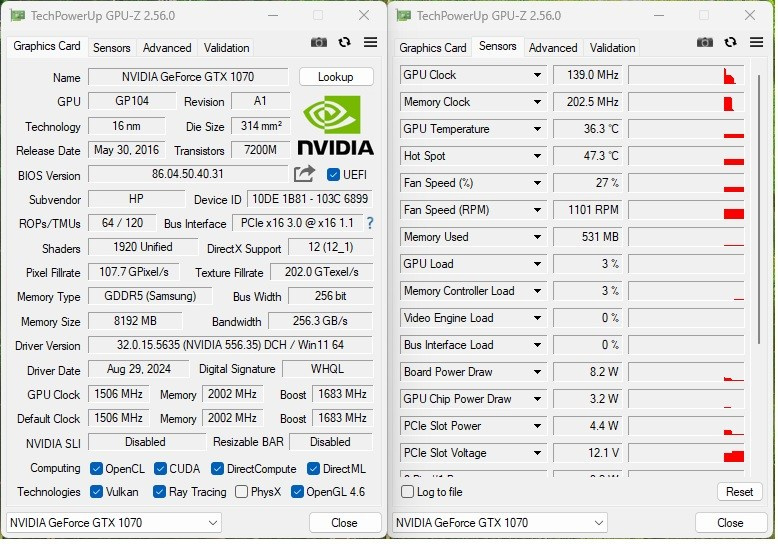Toggle the DirectCompute checkbox
The height and width of the screenshot is (544, 778).
[x=217, y=469]
